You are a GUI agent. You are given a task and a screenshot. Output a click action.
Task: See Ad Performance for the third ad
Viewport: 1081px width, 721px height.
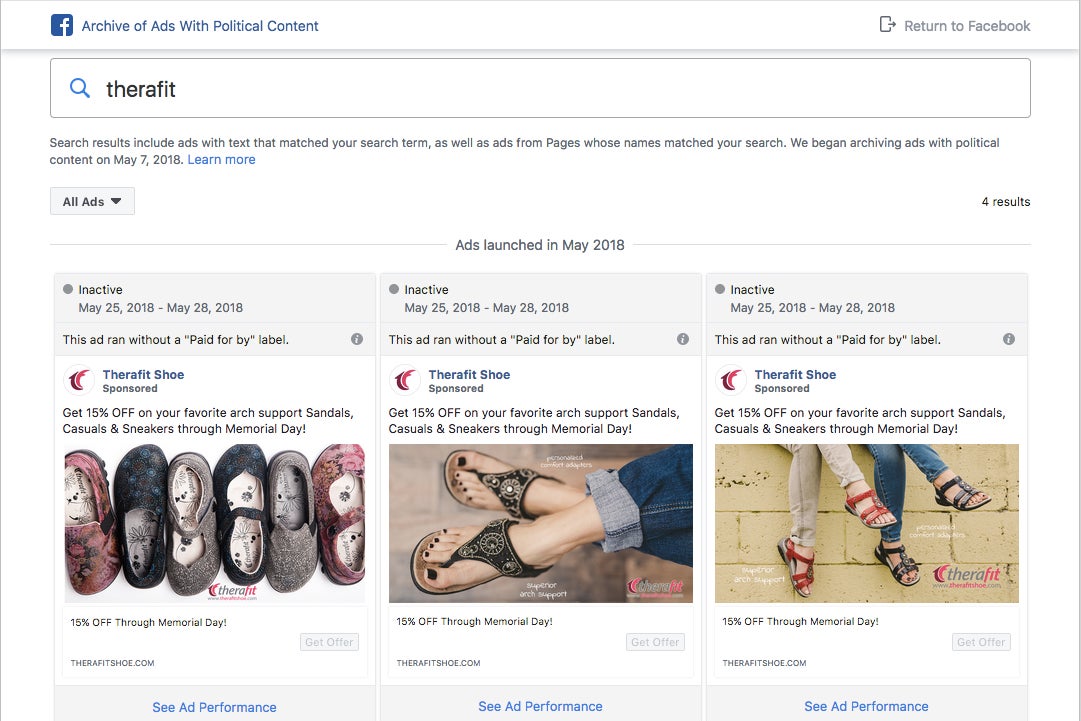pos(867,707)
